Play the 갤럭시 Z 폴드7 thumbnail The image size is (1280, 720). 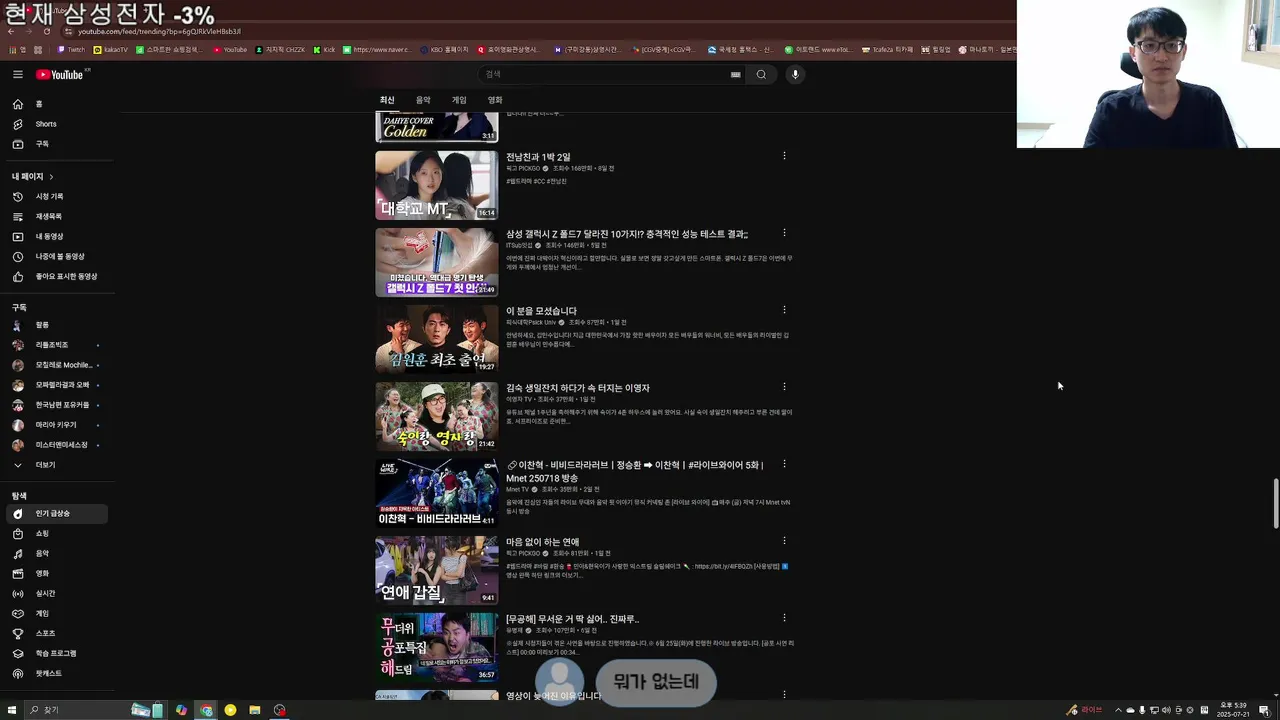pos(436,262)
